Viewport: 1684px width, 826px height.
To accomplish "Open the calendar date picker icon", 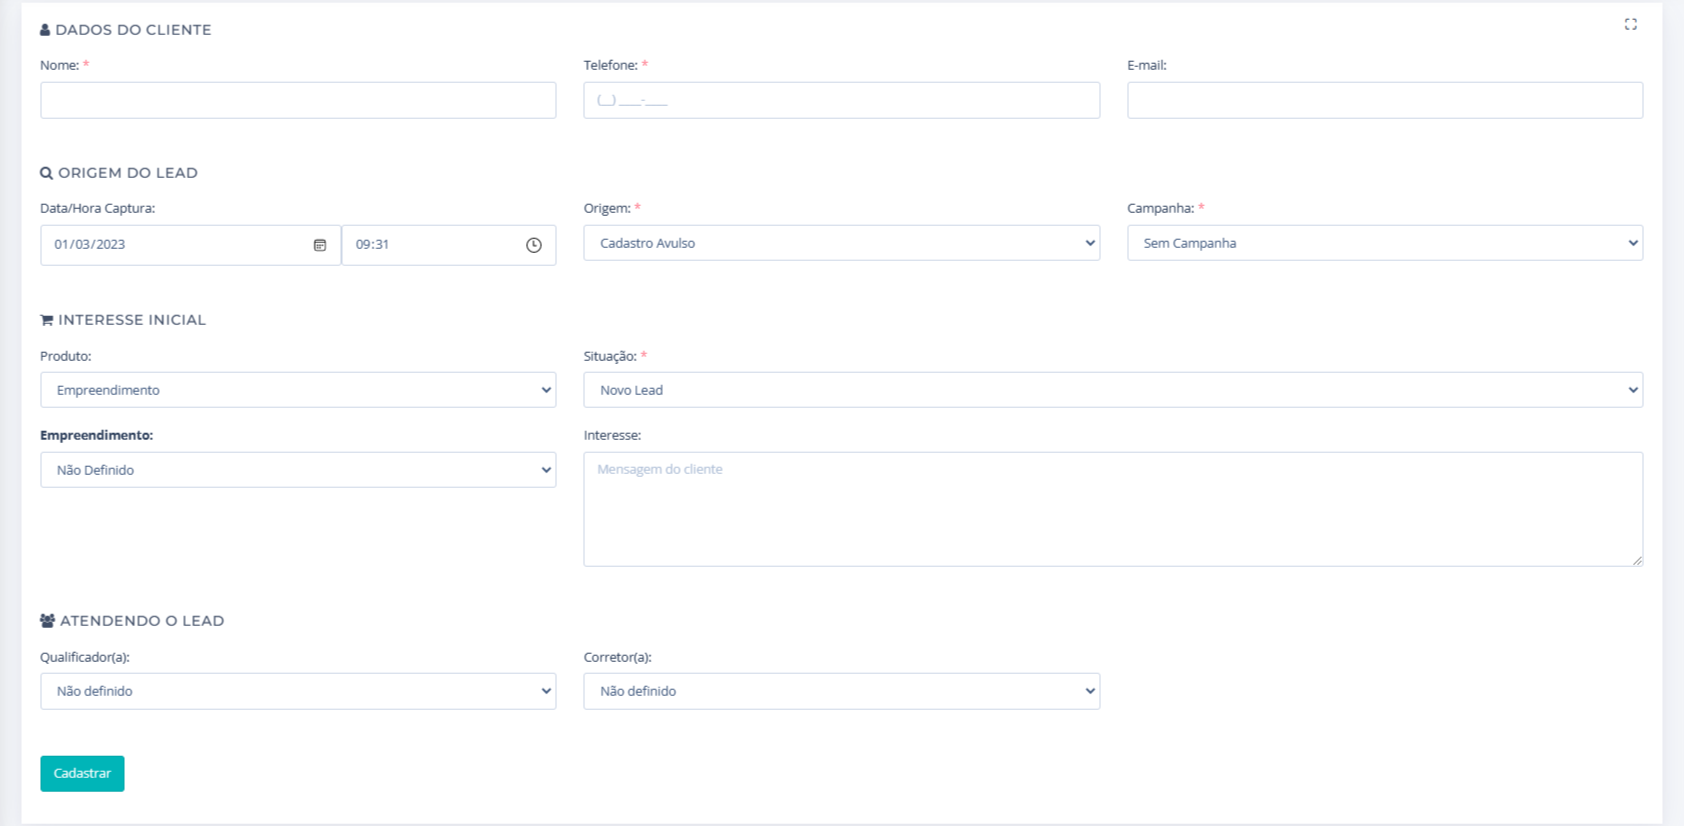I will [320, 245].
